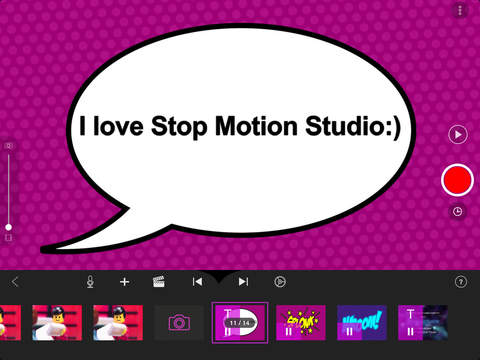
Task: Click the icon at bottom of slider
Action: [x=9, y=238]
